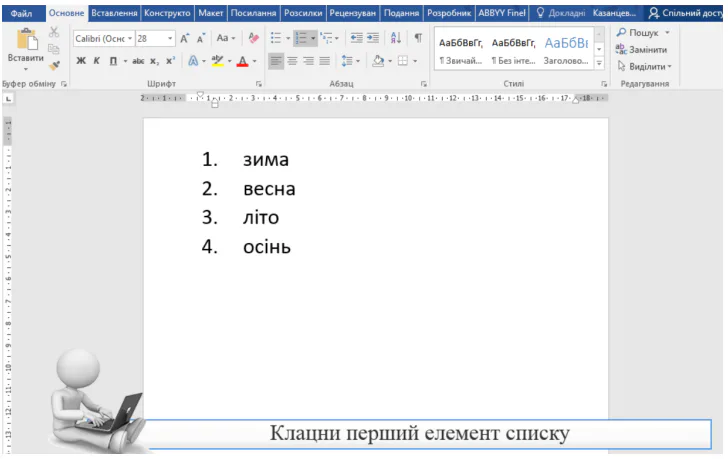Toggle italic formatting (К)

click(96, 61)
